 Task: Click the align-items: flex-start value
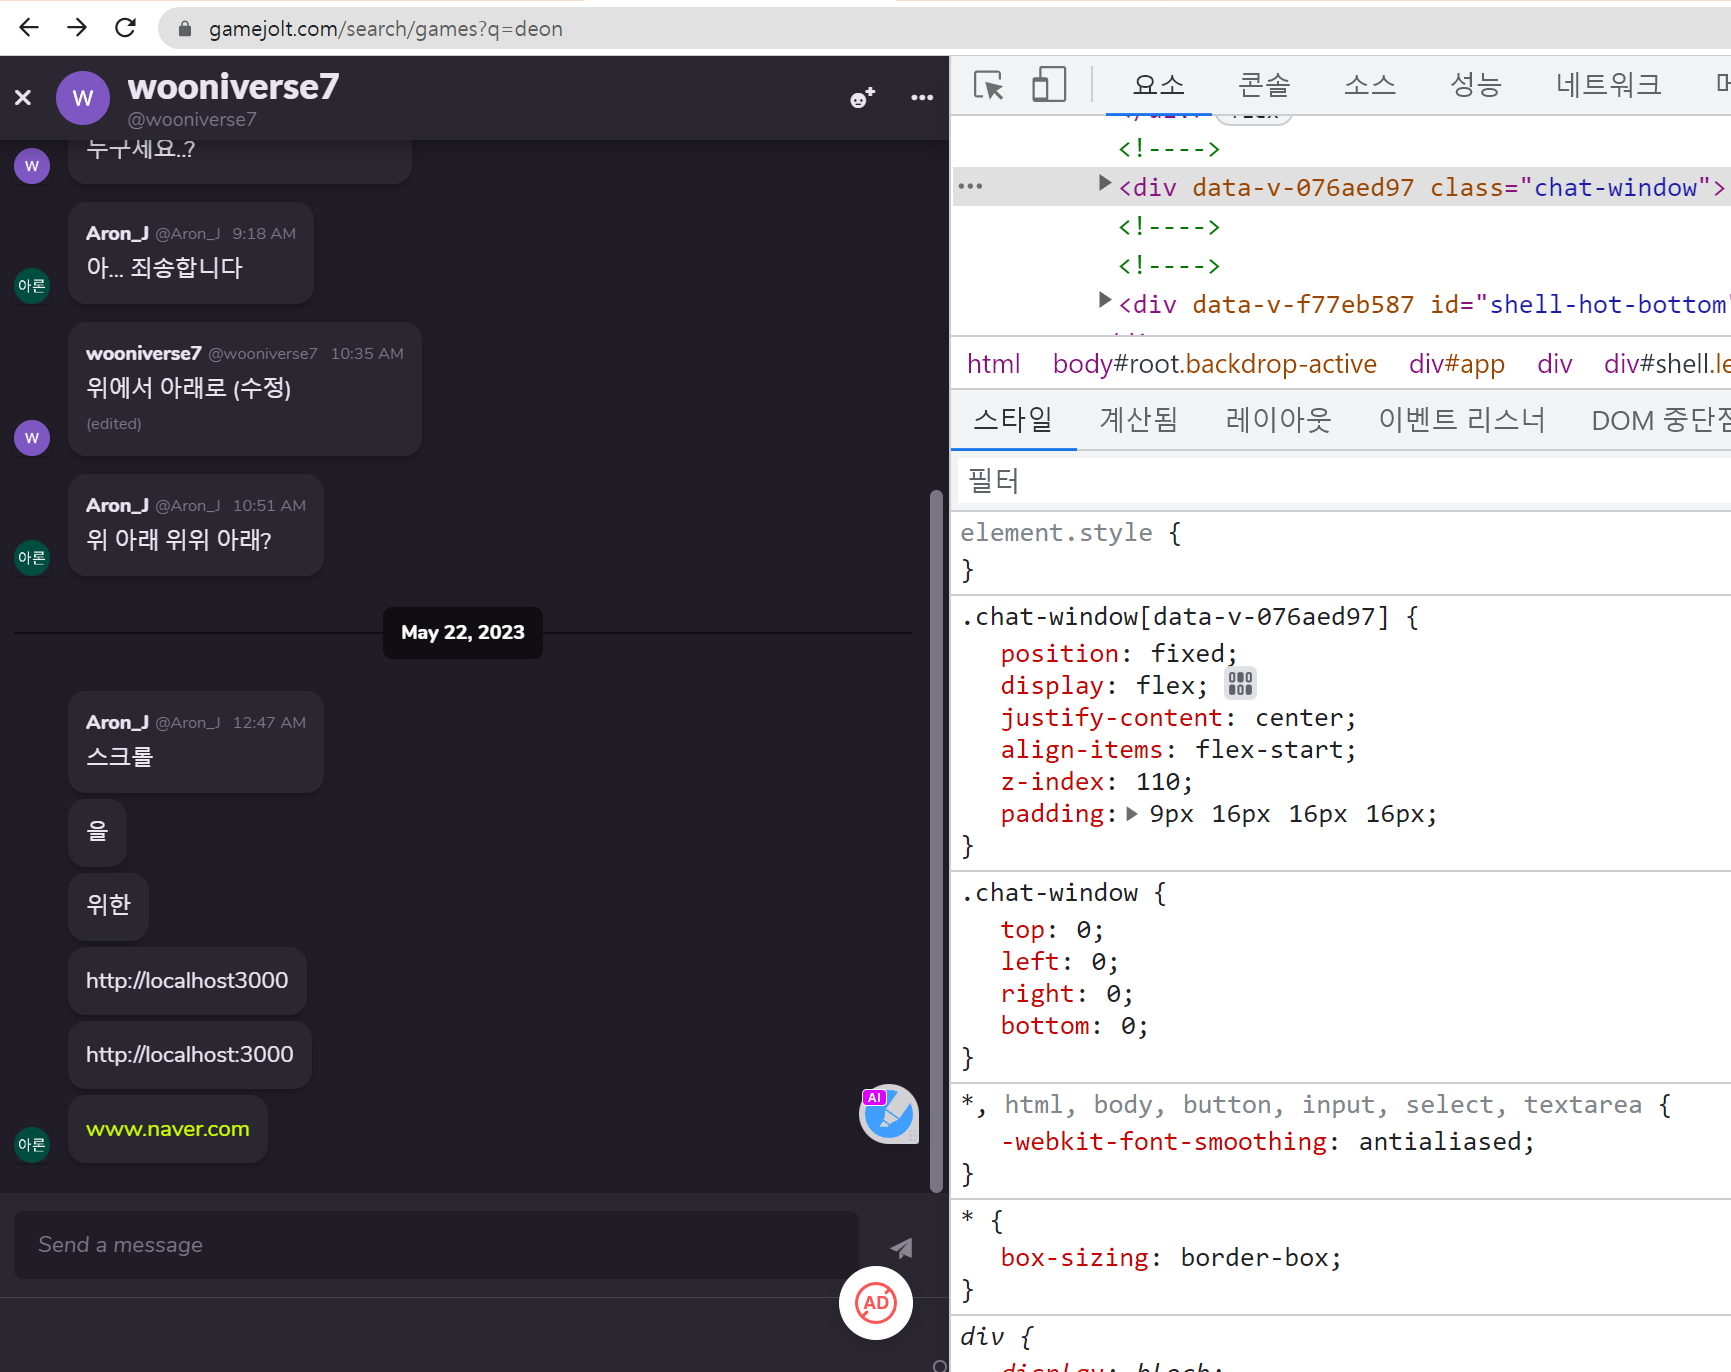click(1268, 750)
